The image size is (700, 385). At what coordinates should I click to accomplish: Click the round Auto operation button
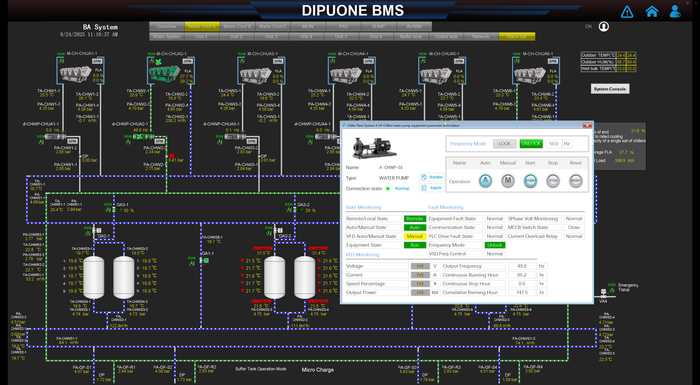(485, 181)
